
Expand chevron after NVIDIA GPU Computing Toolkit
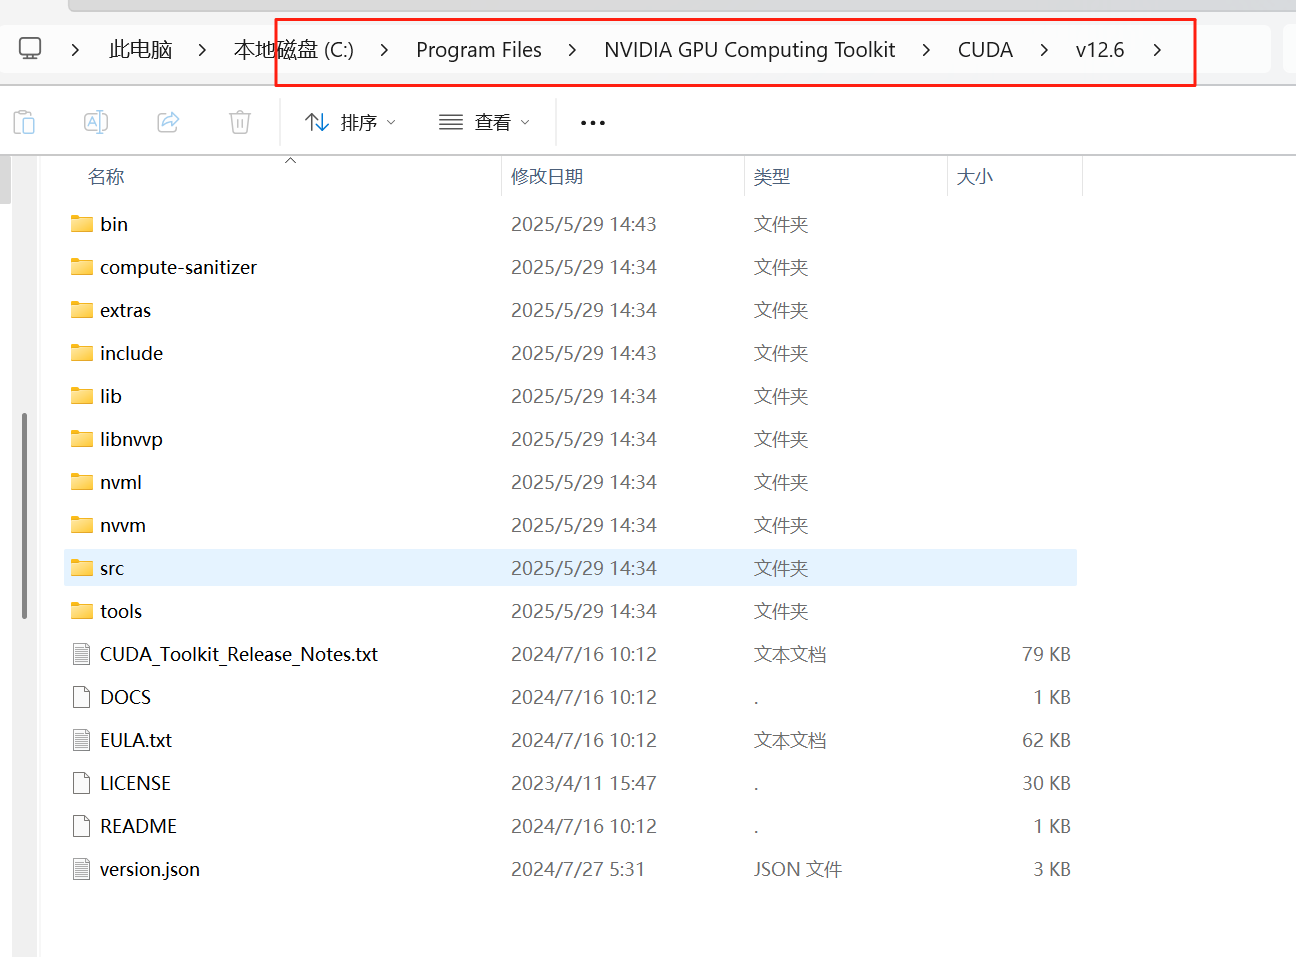pos(926,49)
